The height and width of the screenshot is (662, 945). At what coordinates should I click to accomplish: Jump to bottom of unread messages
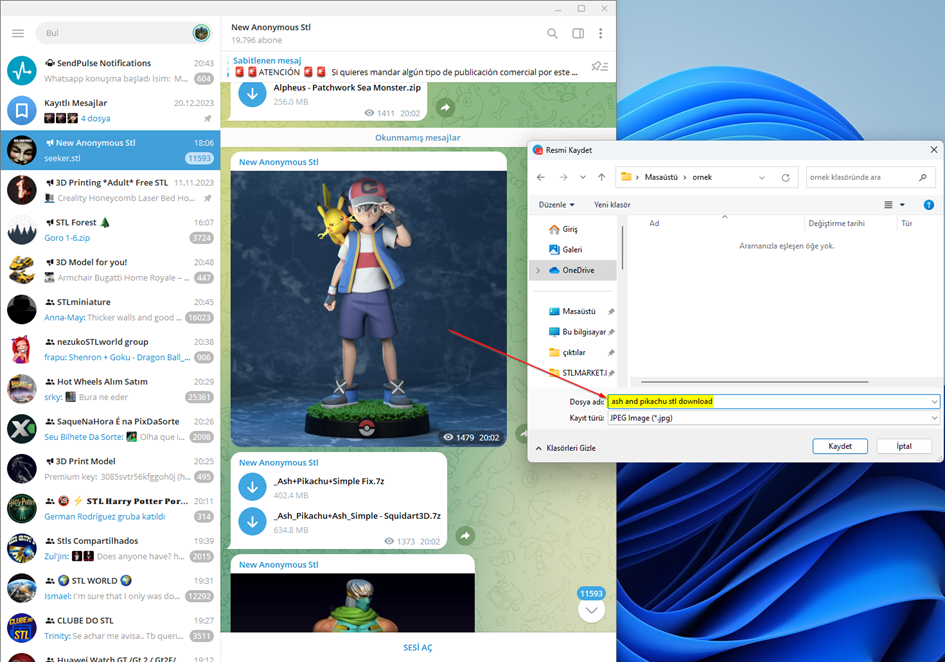(591, 610)
